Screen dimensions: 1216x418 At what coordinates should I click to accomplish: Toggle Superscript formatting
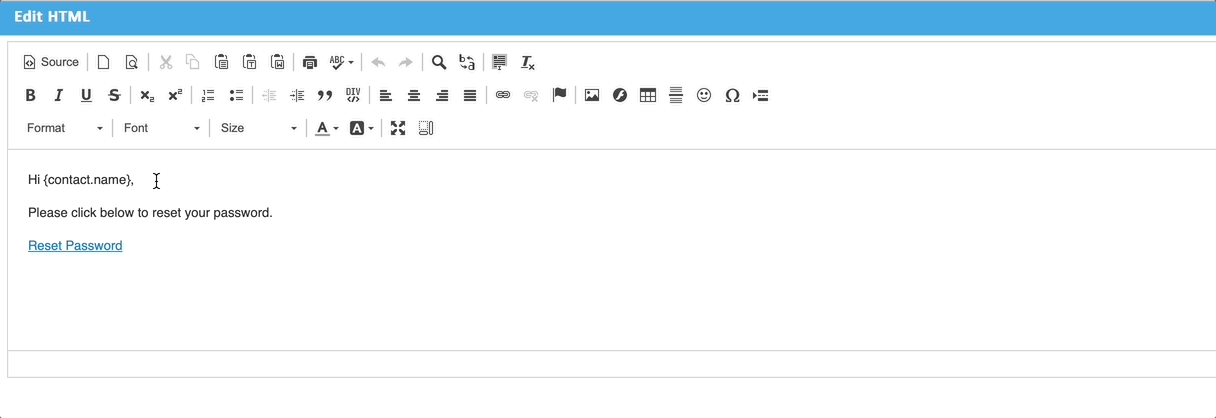175,95
